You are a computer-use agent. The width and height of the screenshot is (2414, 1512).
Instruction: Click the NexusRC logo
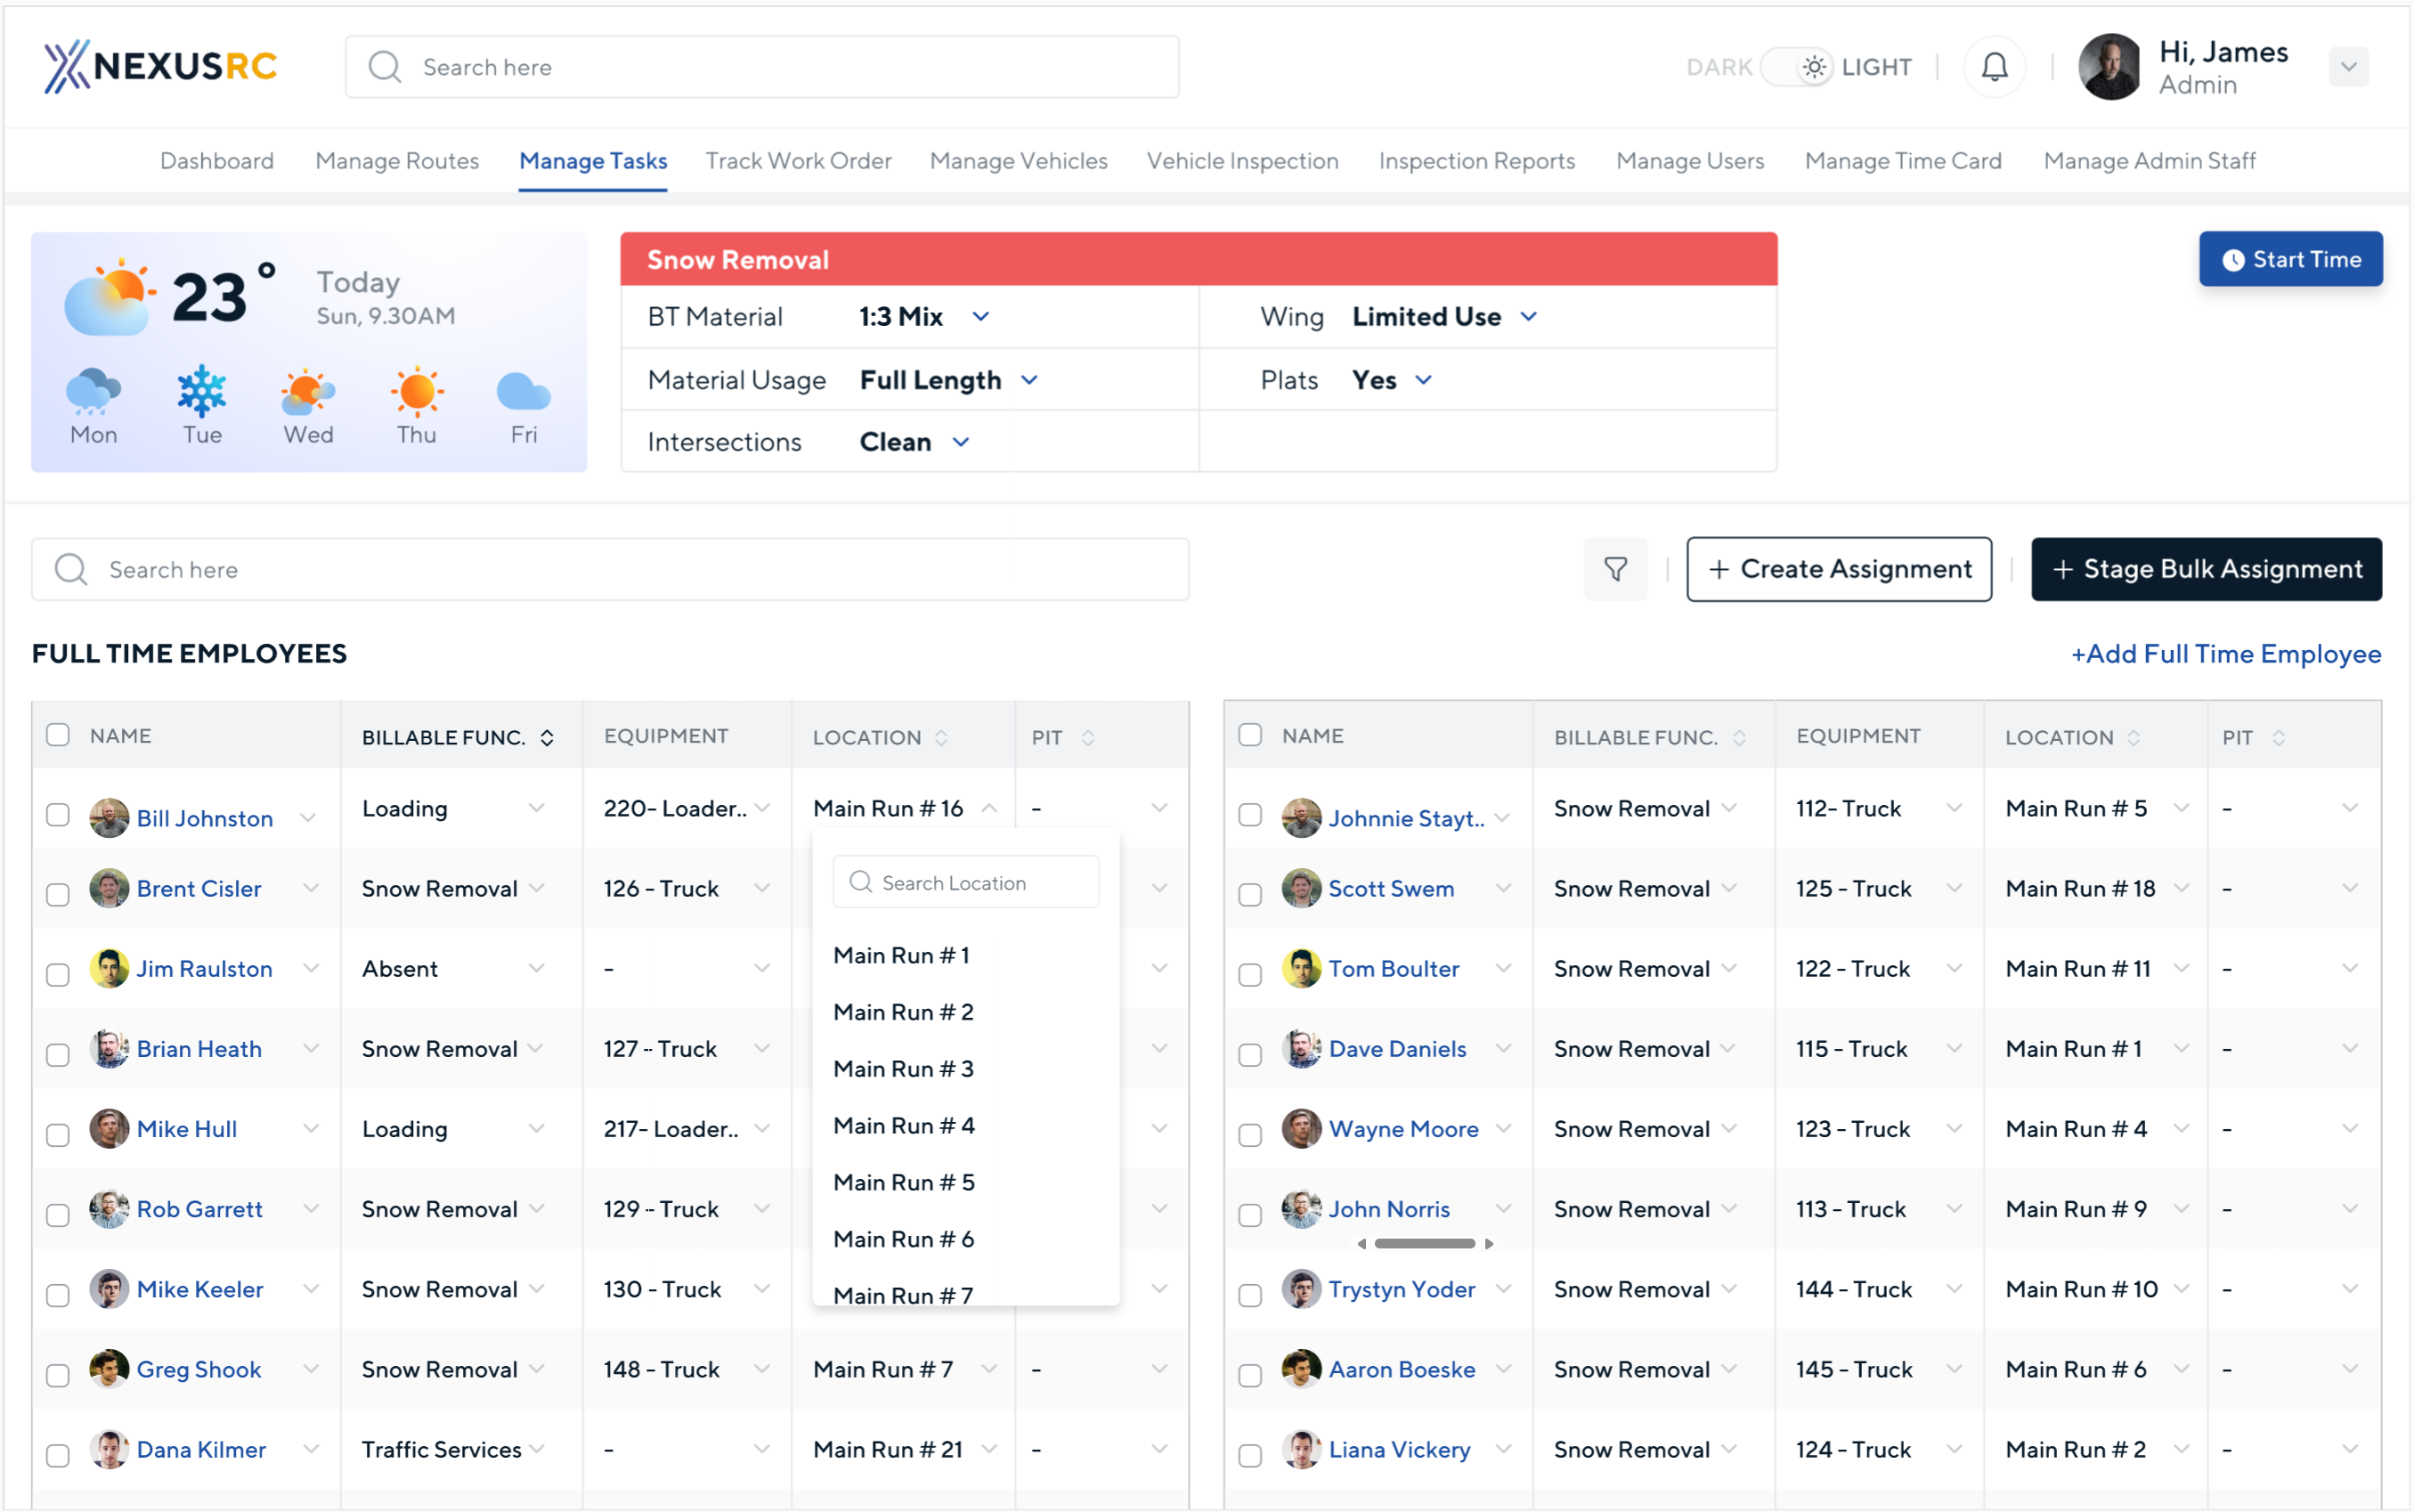coord(160,66)
